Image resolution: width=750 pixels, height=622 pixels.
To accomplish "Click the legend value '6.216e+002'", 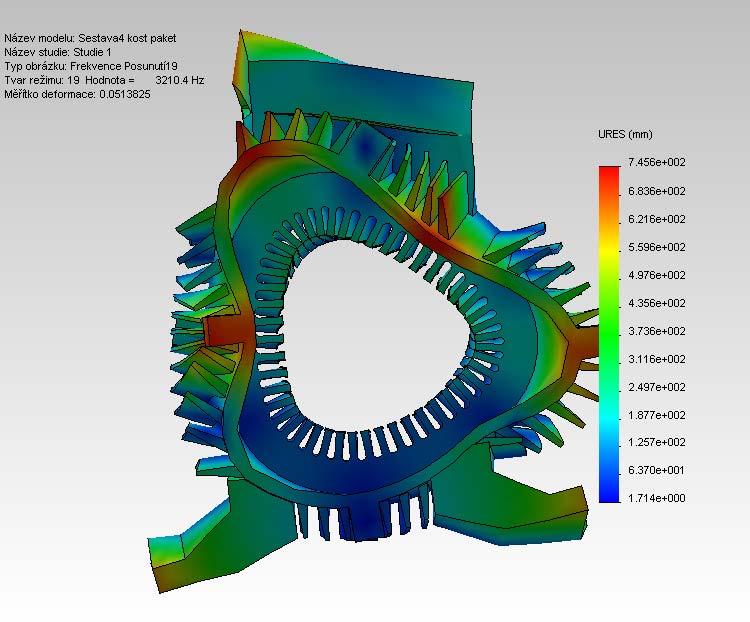I will coord(657,219).
